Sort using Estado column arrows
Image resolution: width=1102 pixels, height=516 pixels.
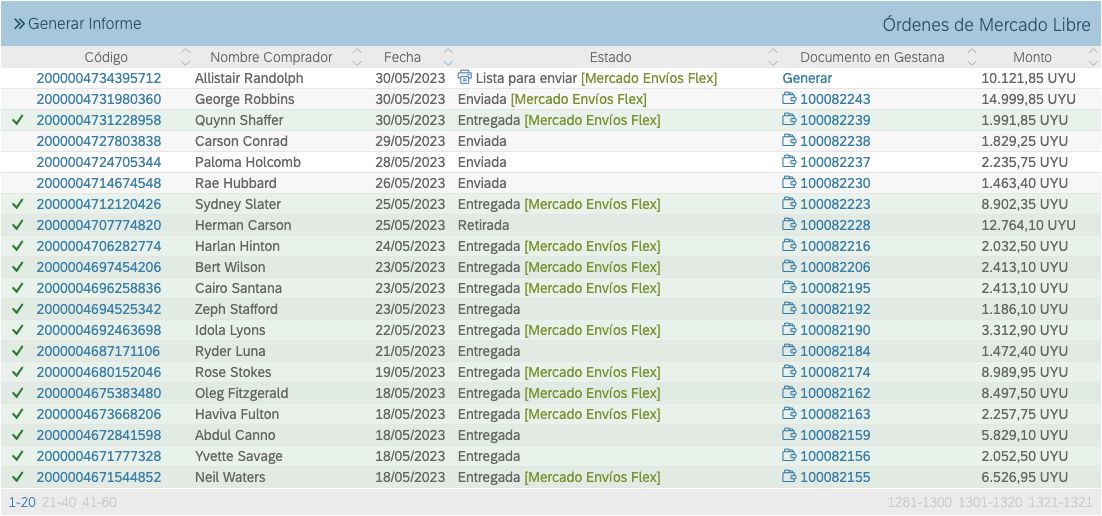click(772, 57)
